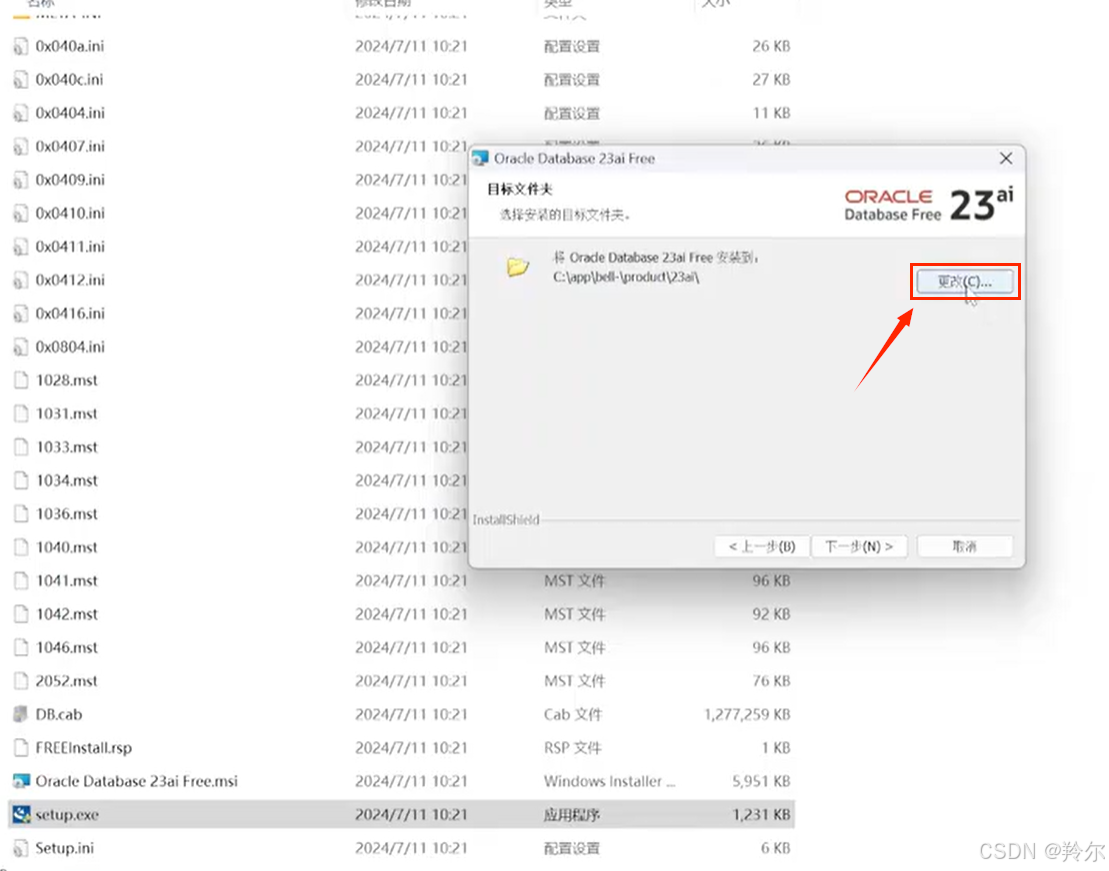Select the 0x0804.ini file icon
This screenshot has width=1109, height=871.
21,347
